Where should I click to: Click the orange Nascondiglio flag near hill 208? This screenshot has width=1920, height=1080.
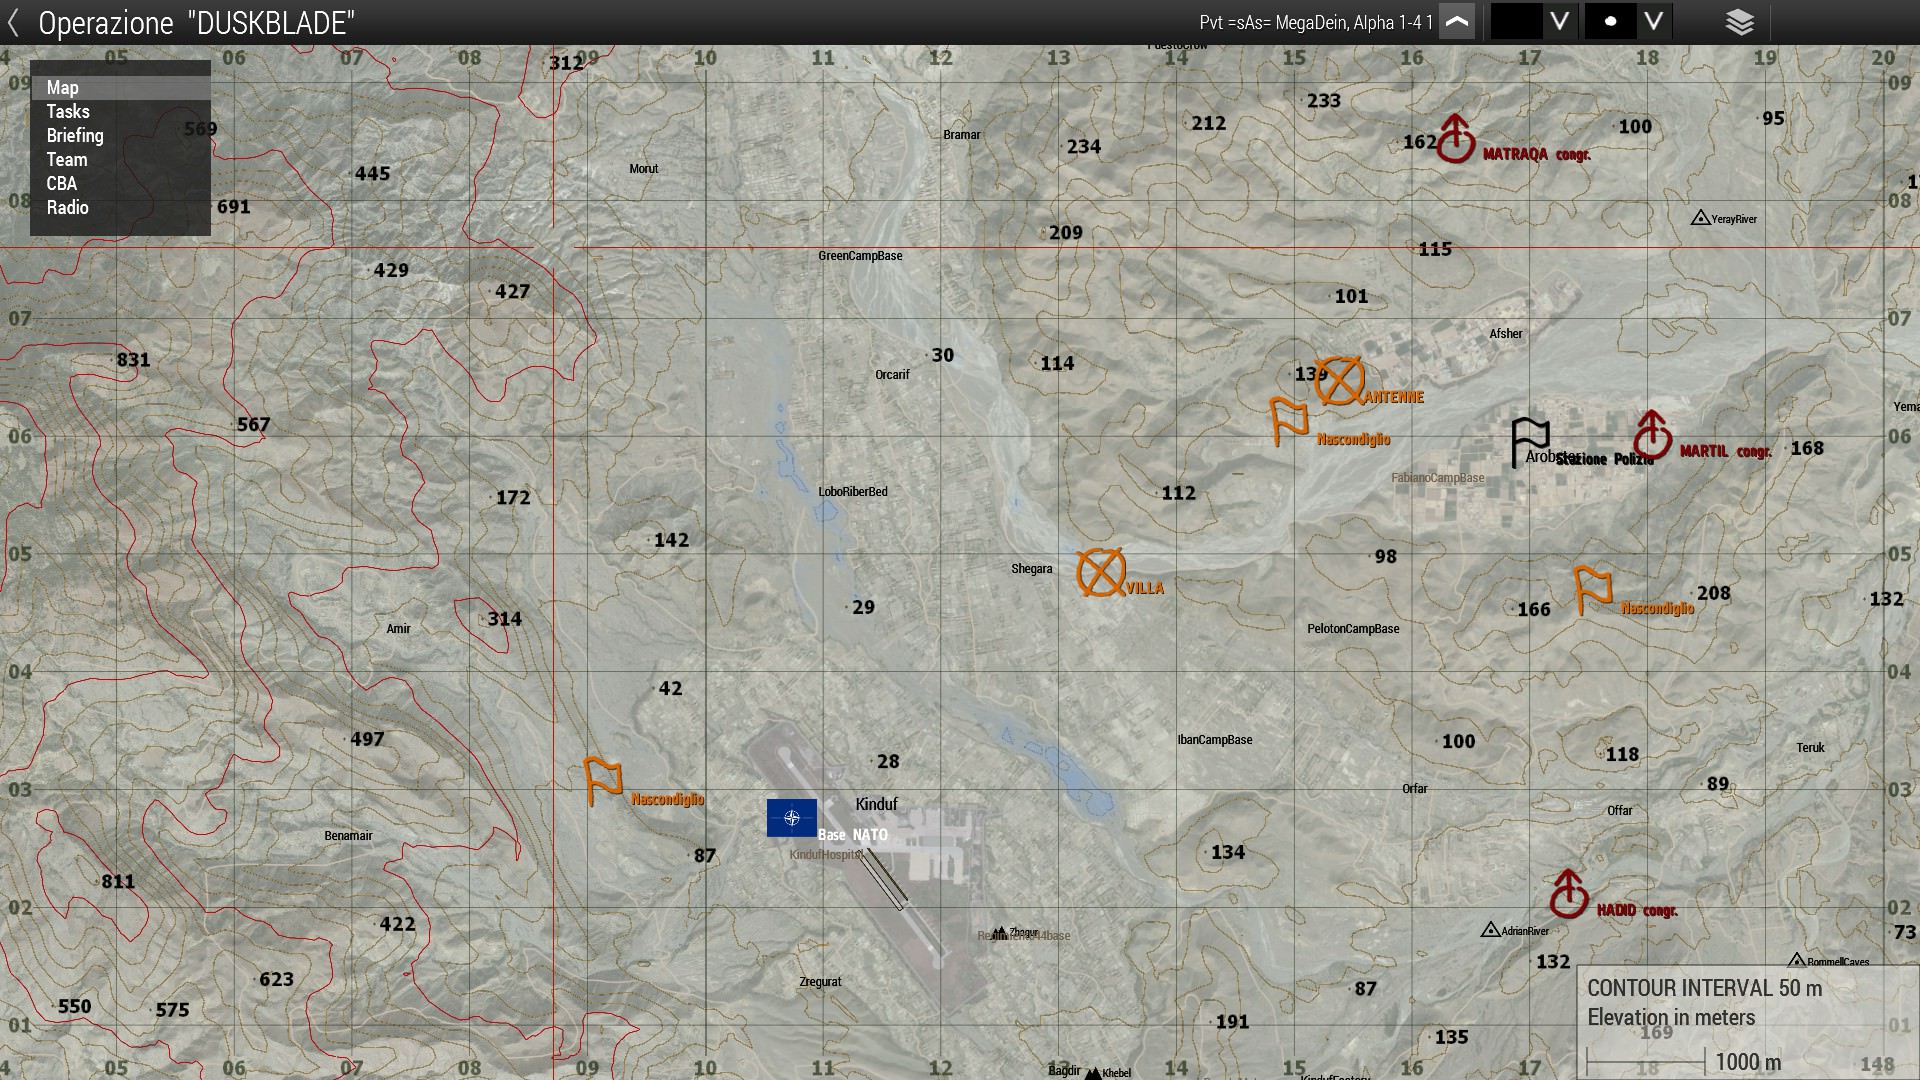coord(1593,589)
